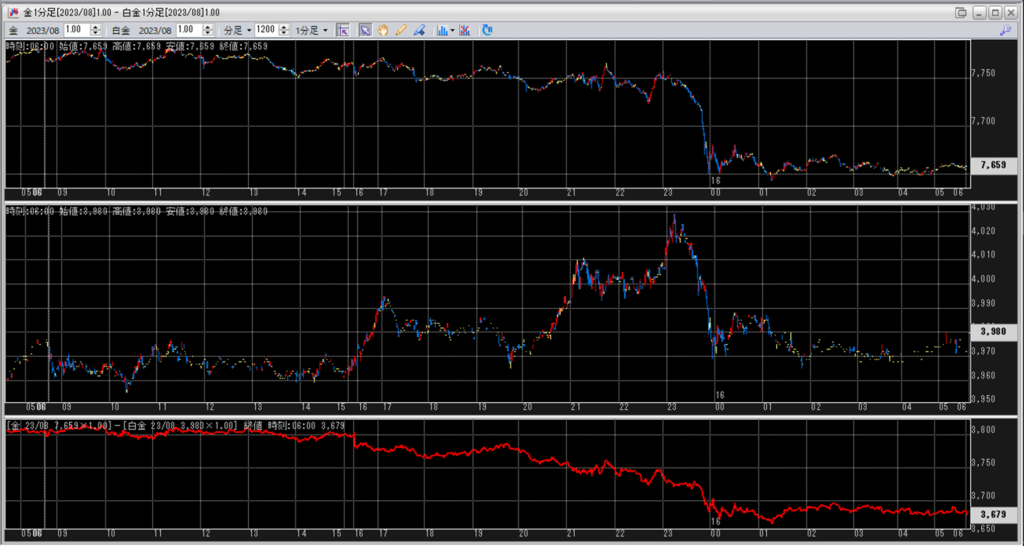Screen dimensions: 1024x546
Task: Click the chart icon with red X
Action: [465, 30]
